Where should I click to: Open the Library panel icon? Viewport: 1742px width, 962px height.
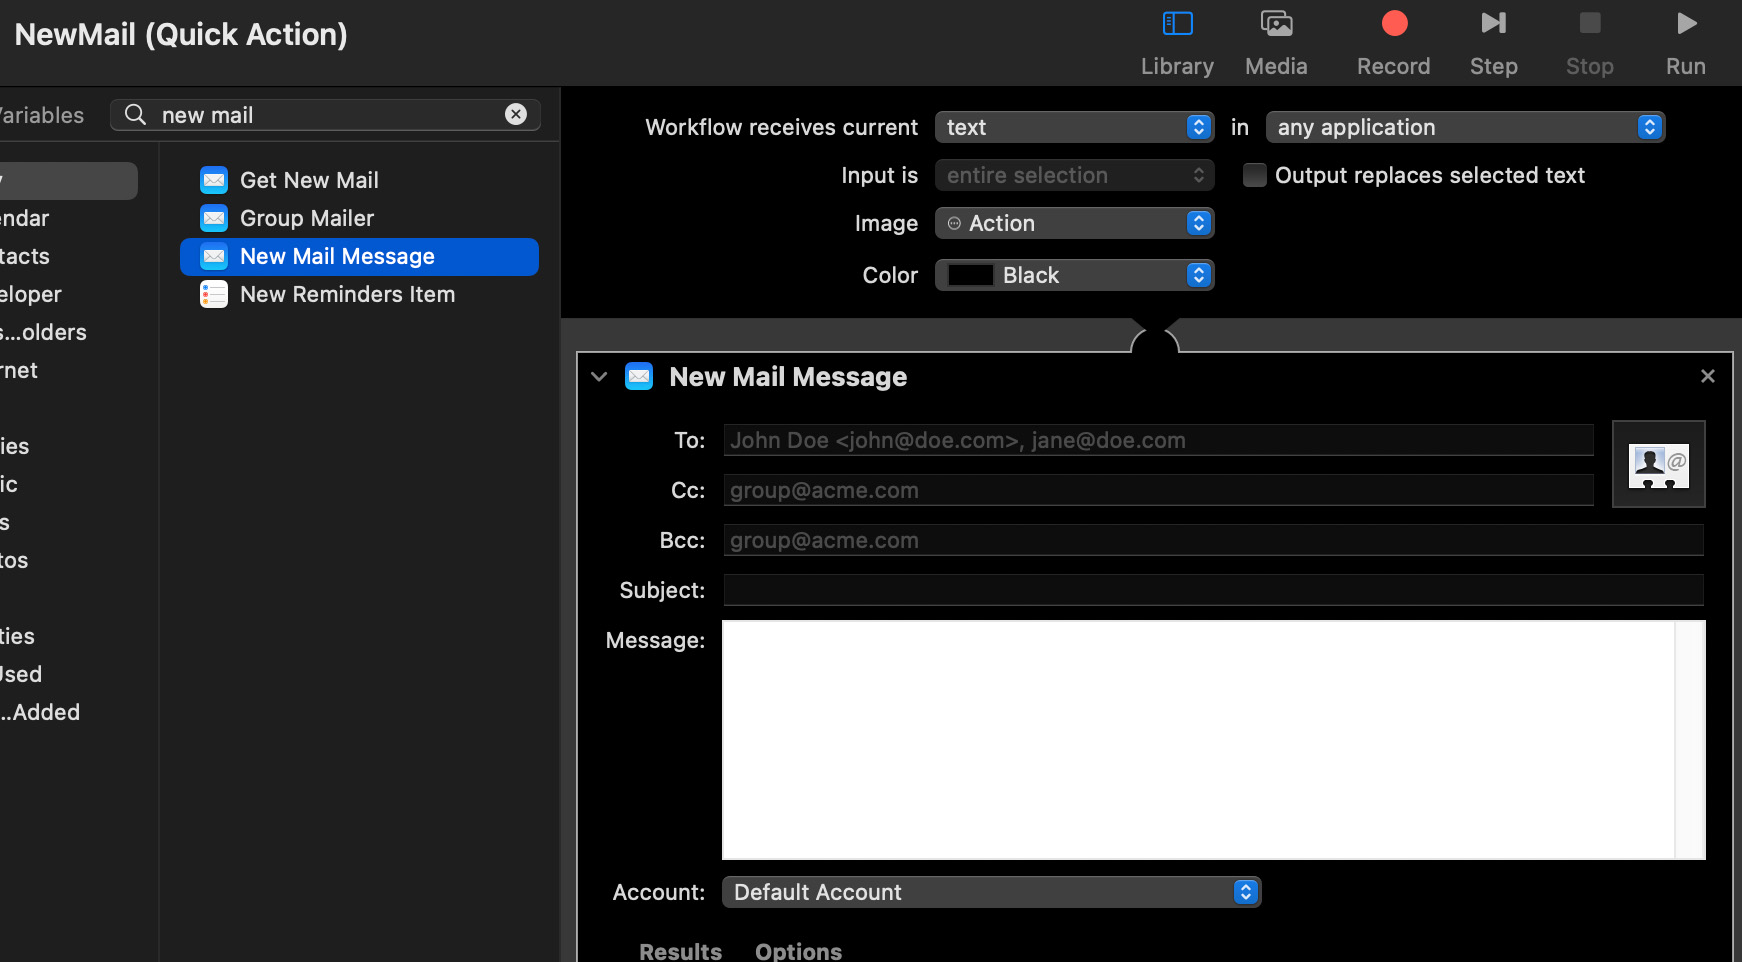point(1177,23)
